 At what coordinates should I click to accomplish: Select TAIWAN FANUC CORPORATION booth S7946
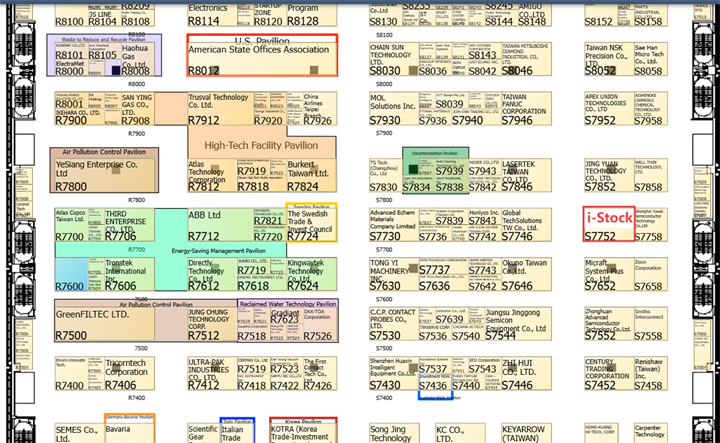(522, 108)
